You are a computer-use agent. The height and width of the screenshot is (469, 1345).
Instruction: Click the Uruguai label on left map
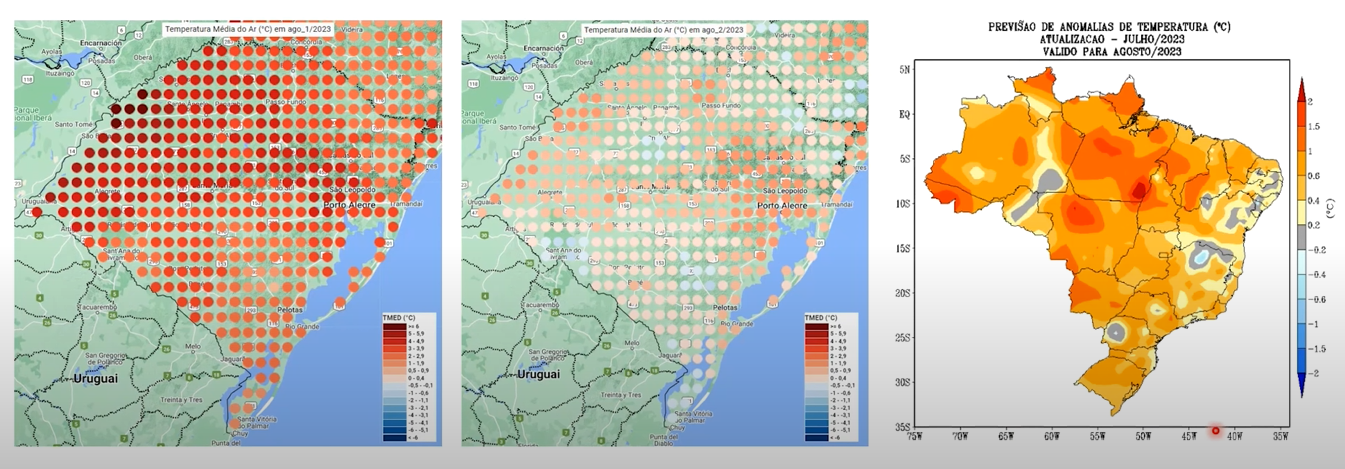[x=96, y=379]
